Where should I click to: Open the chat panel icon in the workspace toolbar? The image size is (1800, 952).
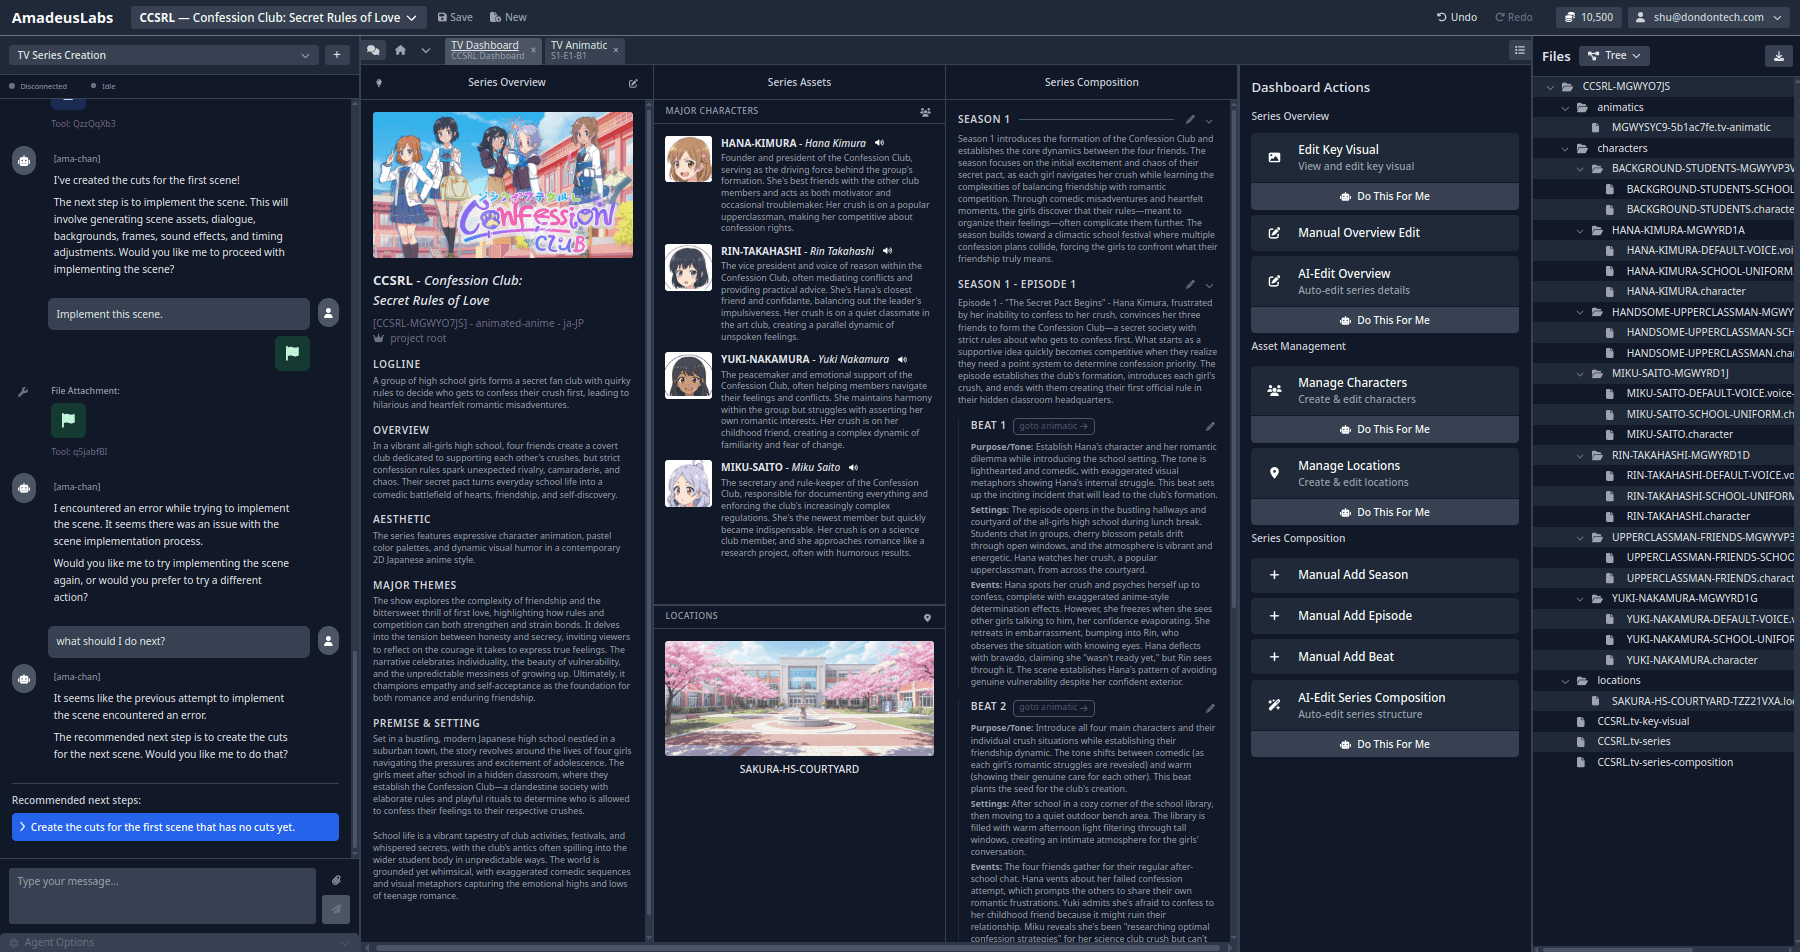click(374, 48)
